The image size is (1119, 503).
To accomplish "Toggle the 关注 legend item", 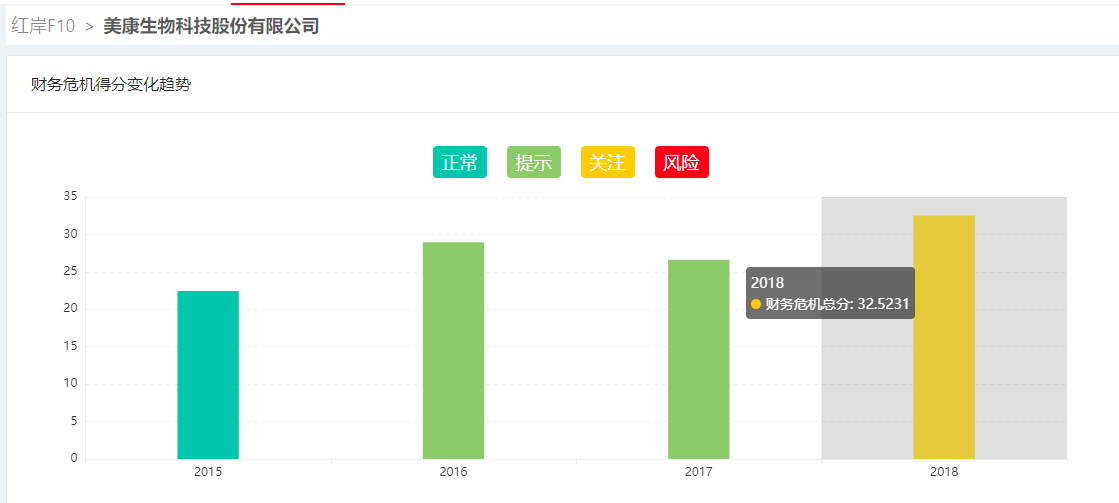I will click(x=607, y=162).
